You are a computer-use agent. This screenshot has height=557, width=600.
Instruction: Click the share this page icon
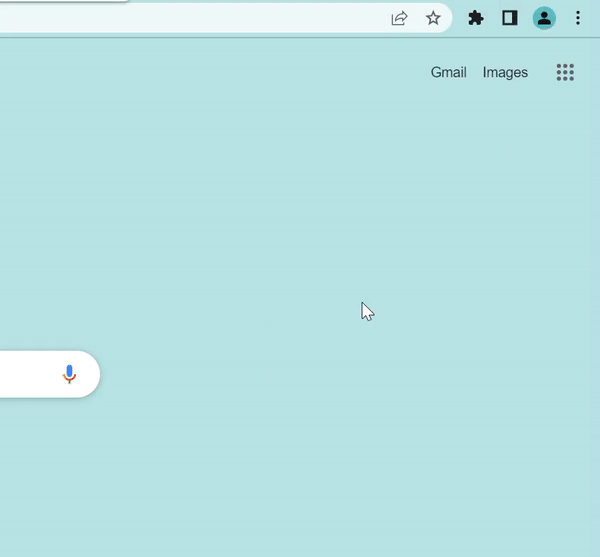(x=399, y=18)
